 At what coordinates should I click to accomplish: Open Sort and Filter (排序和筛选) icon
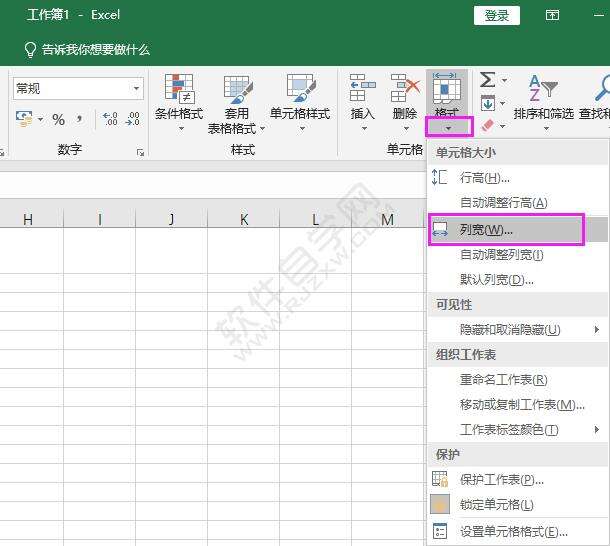pos(543,88)
